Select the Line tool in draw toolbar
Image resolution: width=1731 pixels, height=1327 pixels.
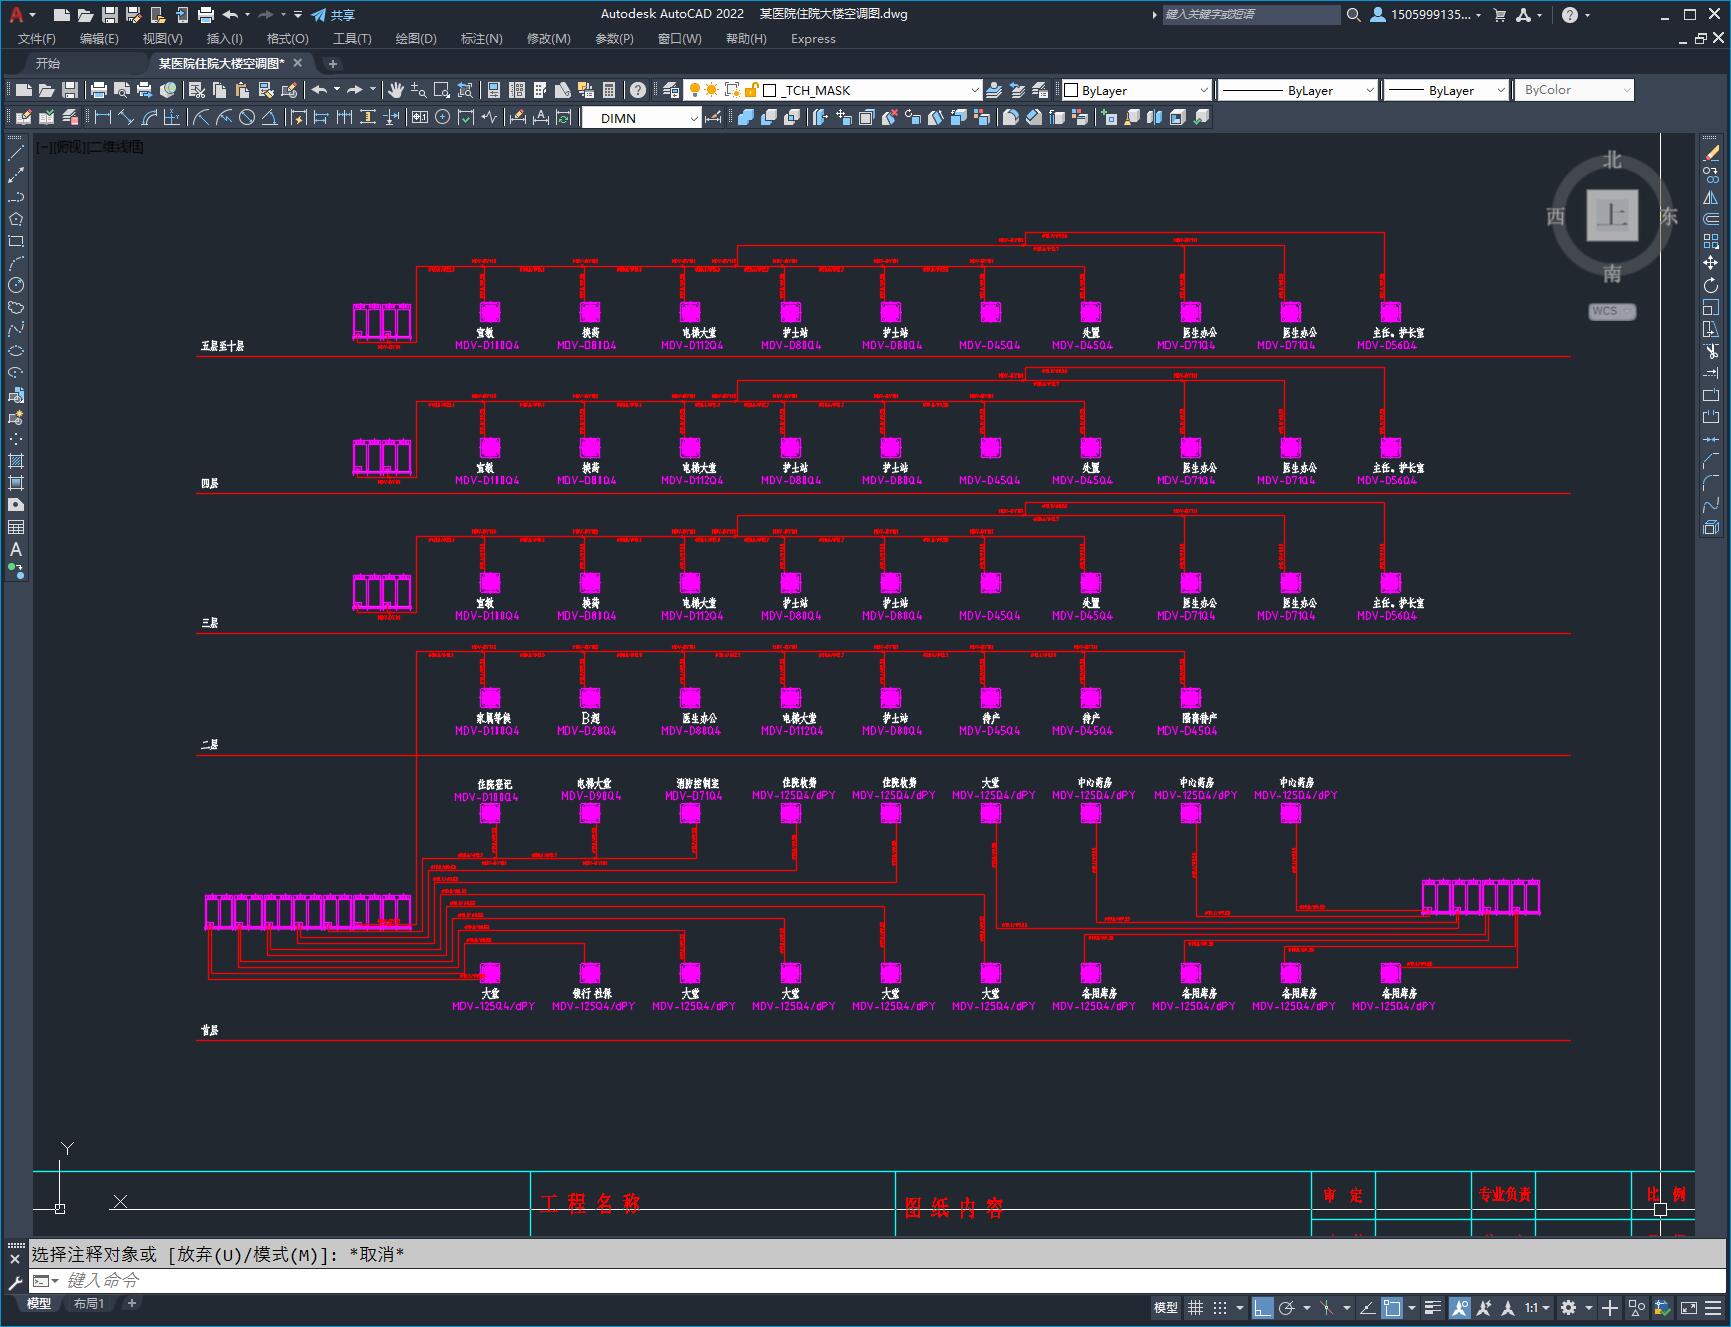pos(16,153)
